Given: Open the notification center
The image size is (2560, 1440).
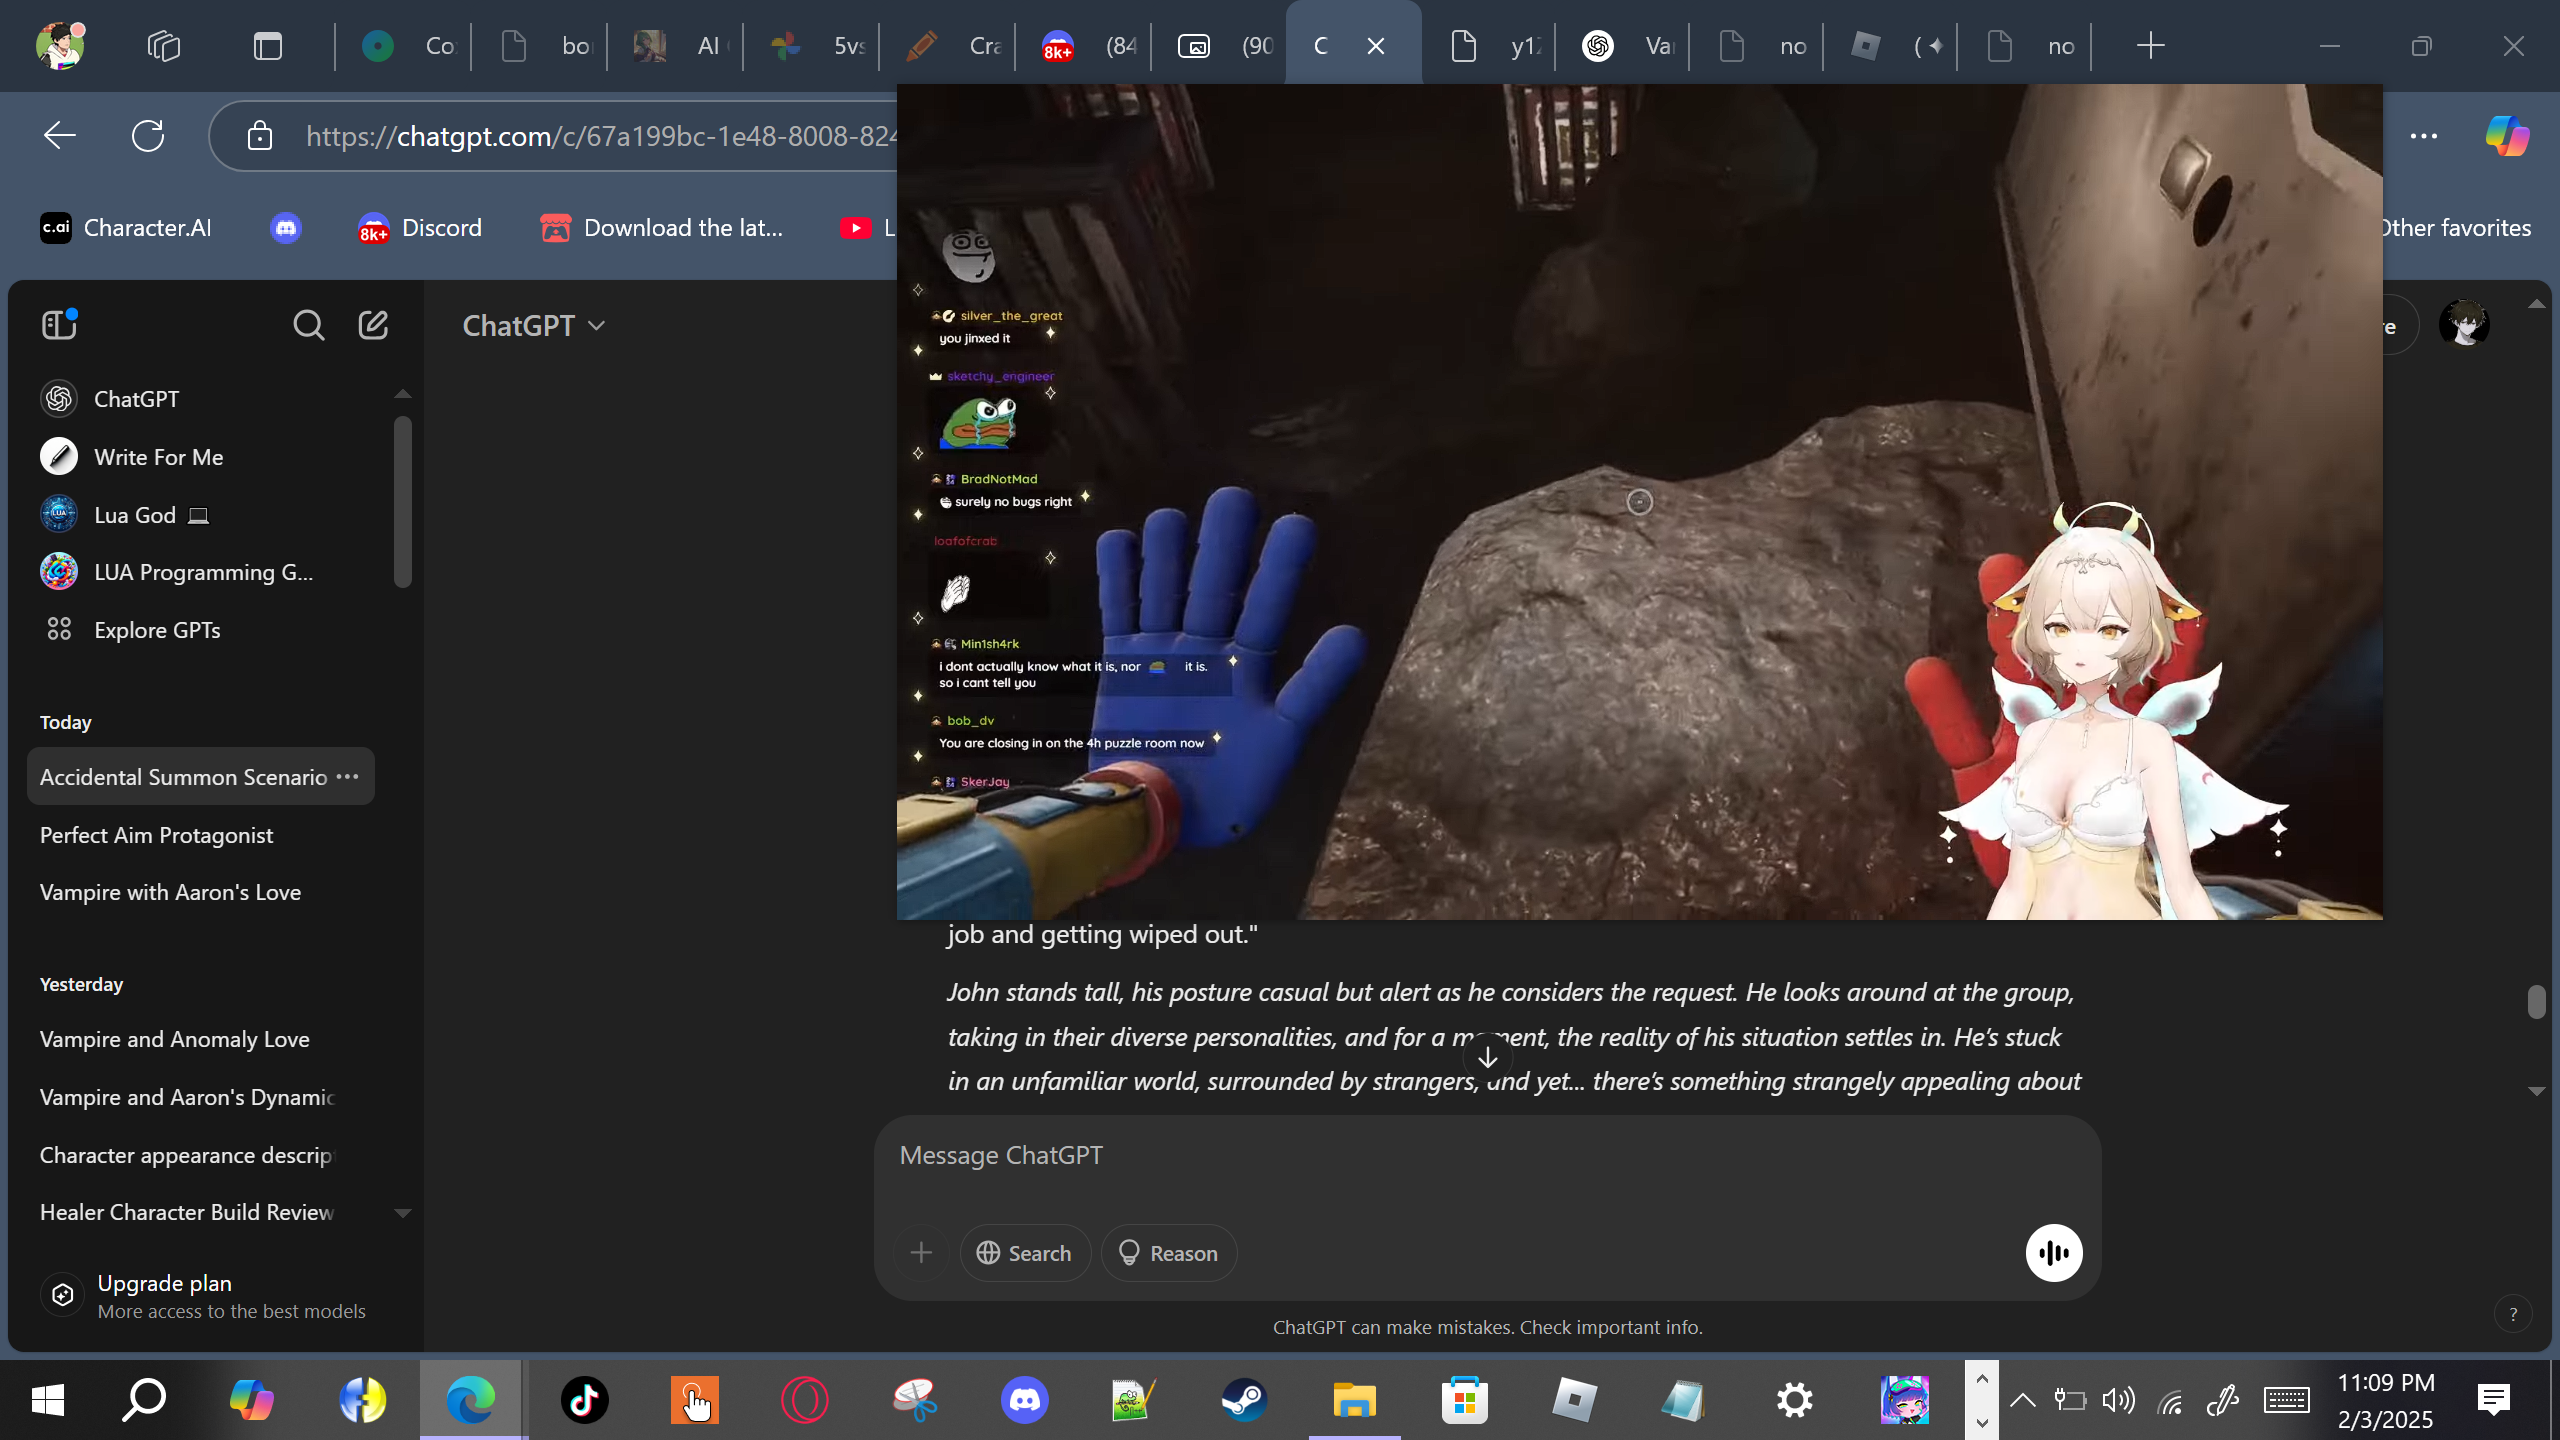Looking at the screenshot, I should [x=2494, y=1400].
